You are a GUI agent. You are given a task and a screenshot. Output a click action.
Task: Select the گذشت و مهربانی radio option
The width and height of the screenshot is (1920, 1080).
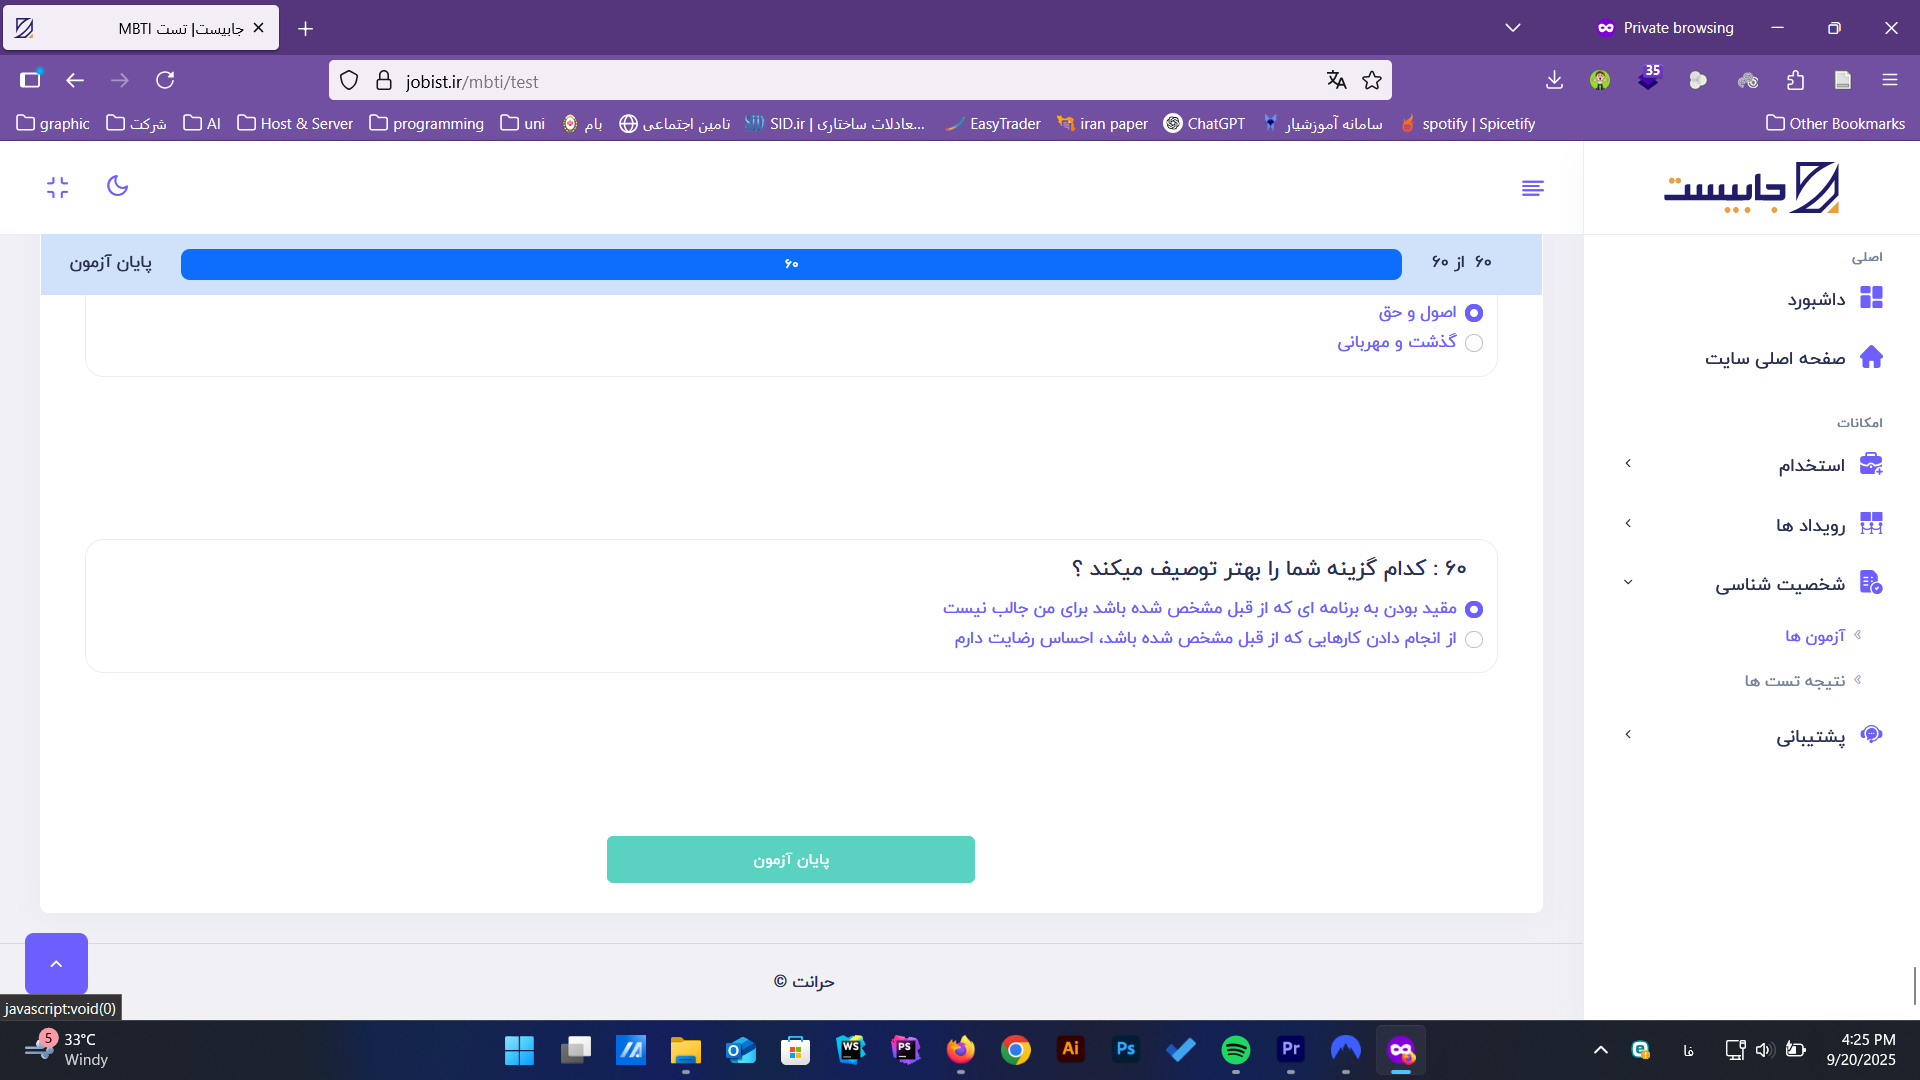point(1473,343)
